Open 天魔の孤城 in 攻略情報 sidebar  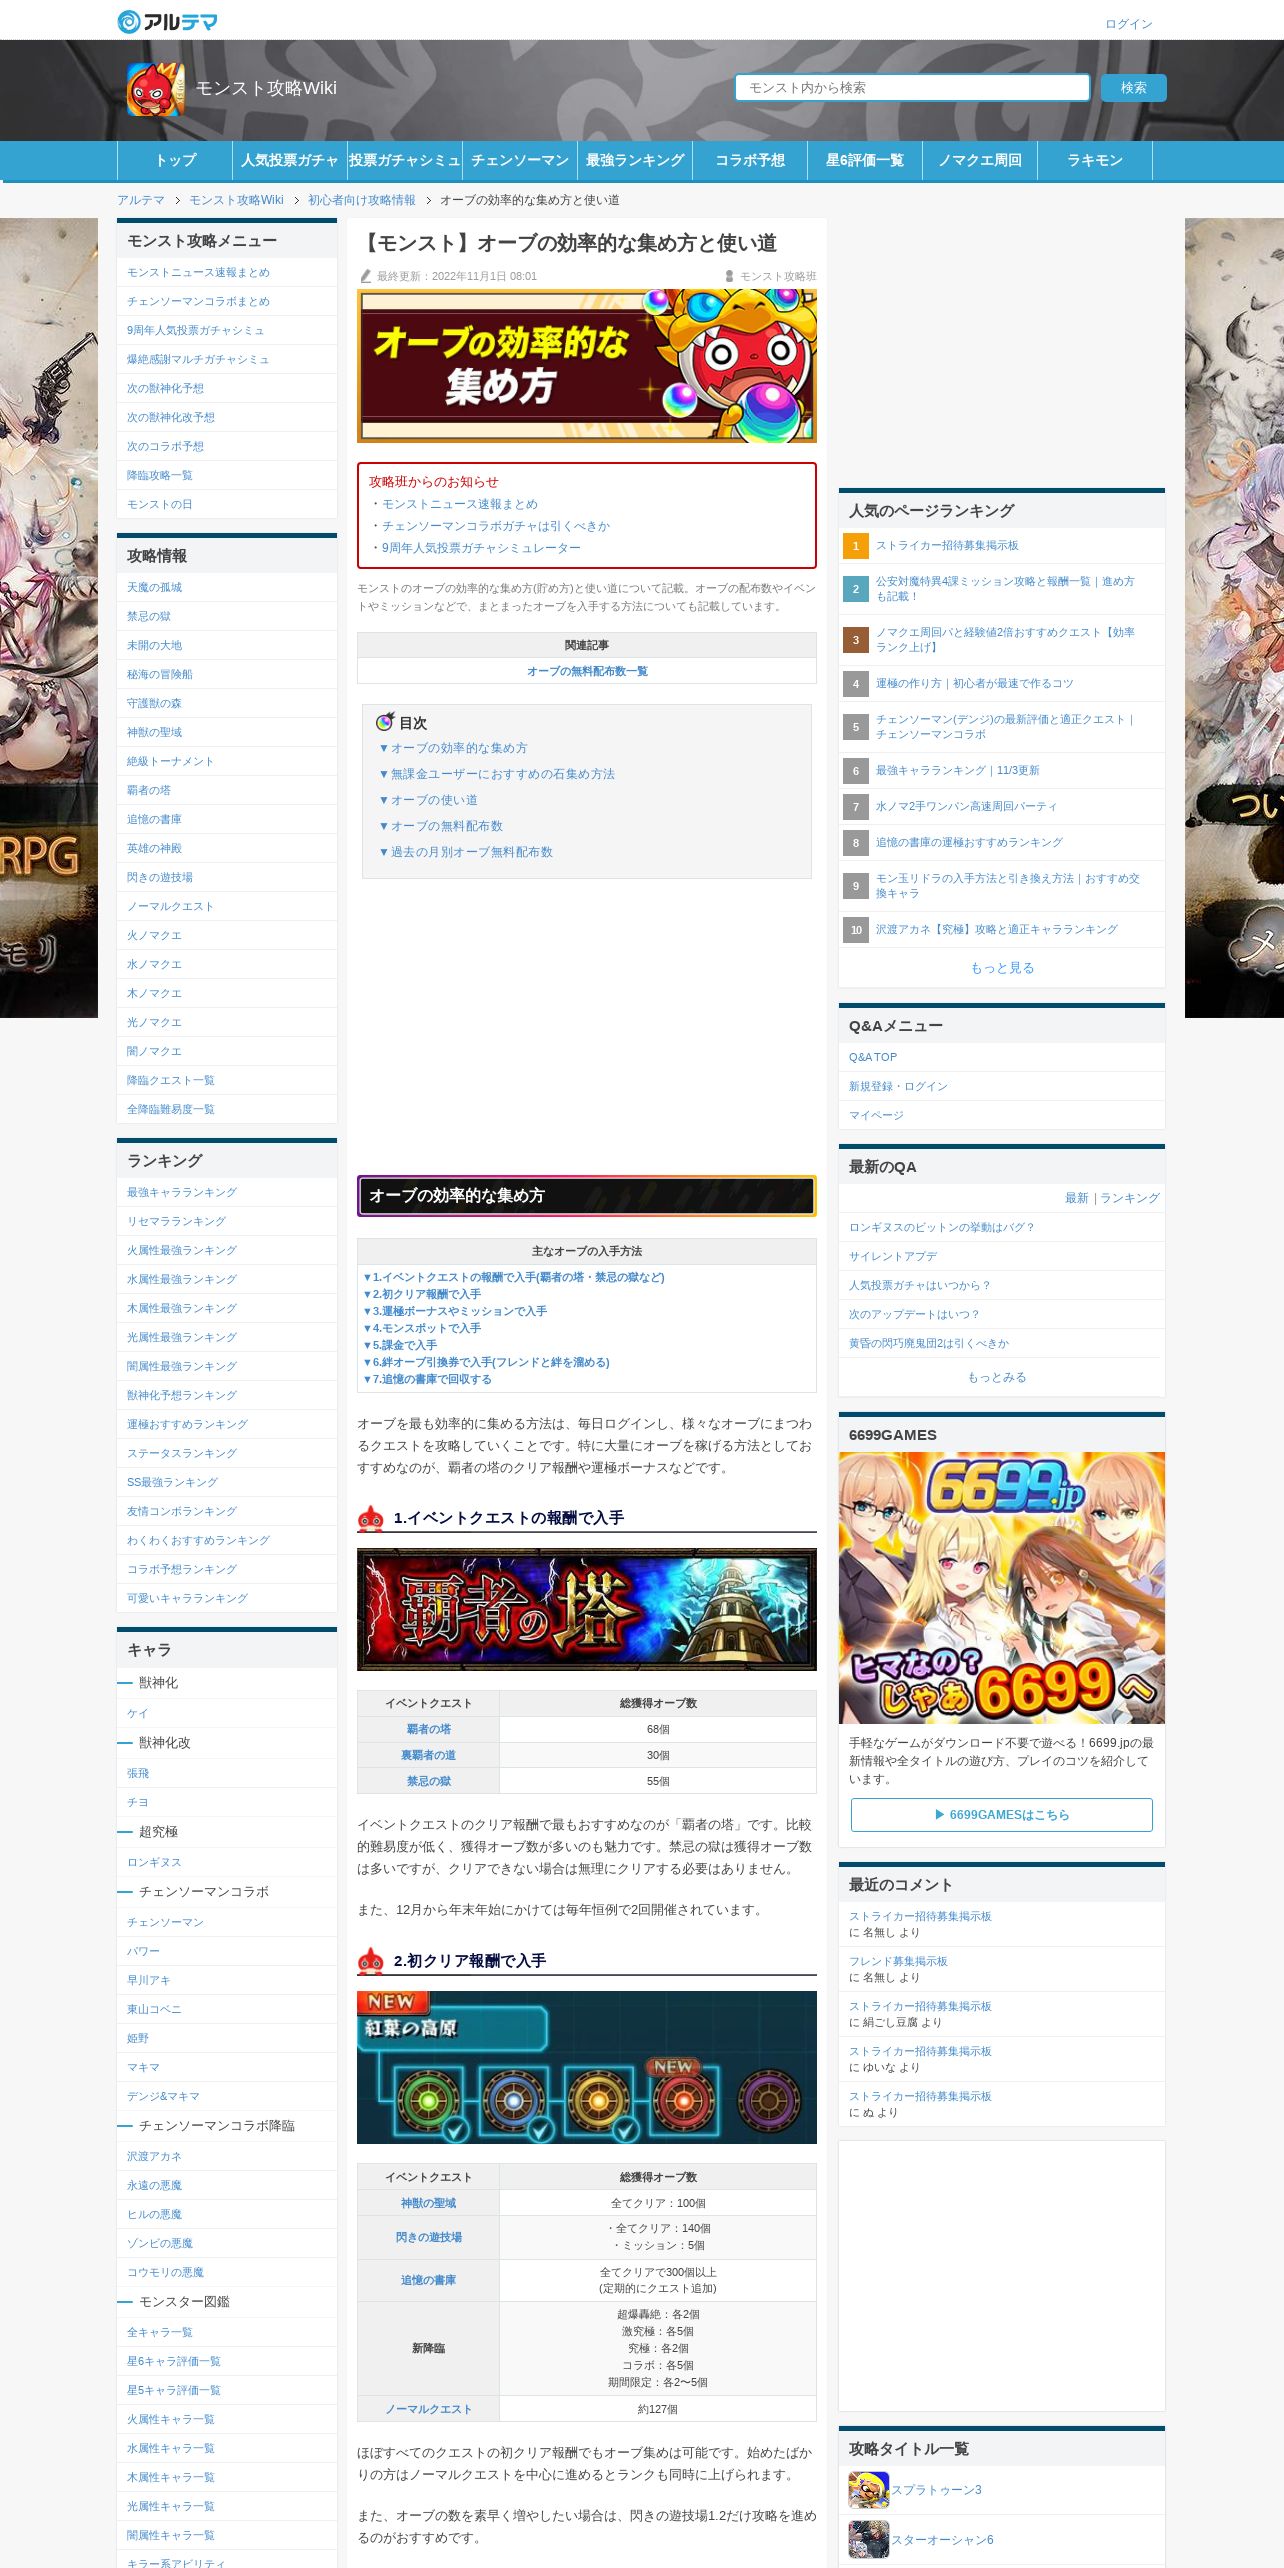click(x=154, y=588)
